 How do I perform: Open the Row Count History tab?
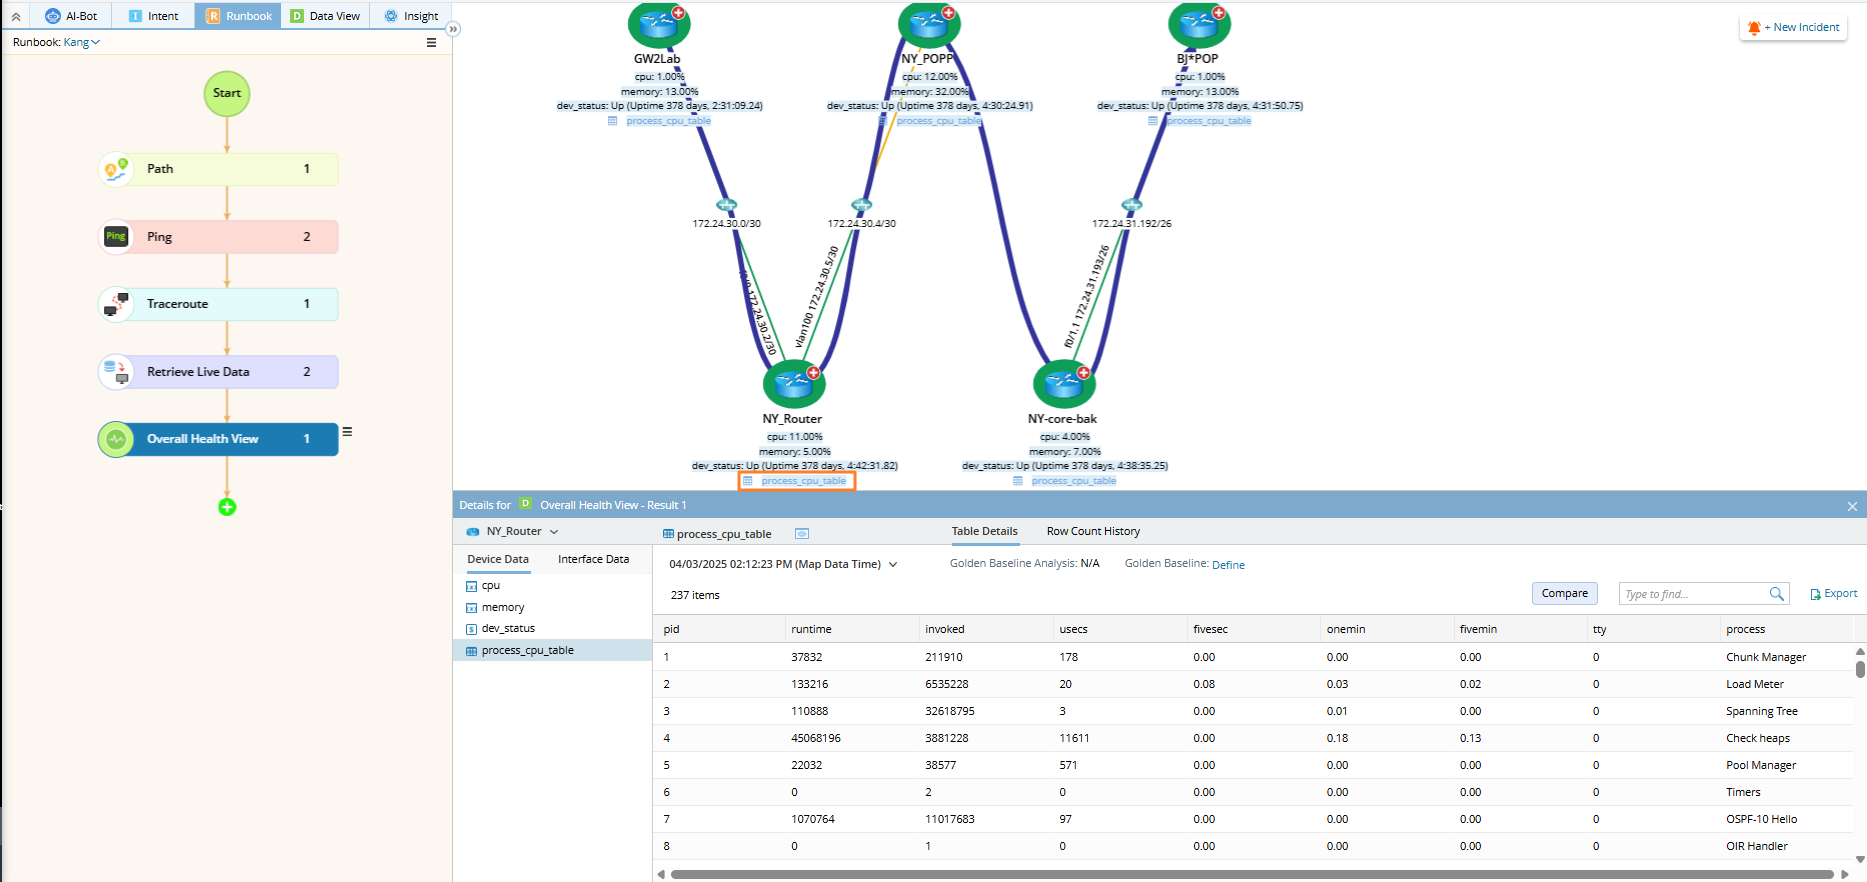(x=1092, y=531)
